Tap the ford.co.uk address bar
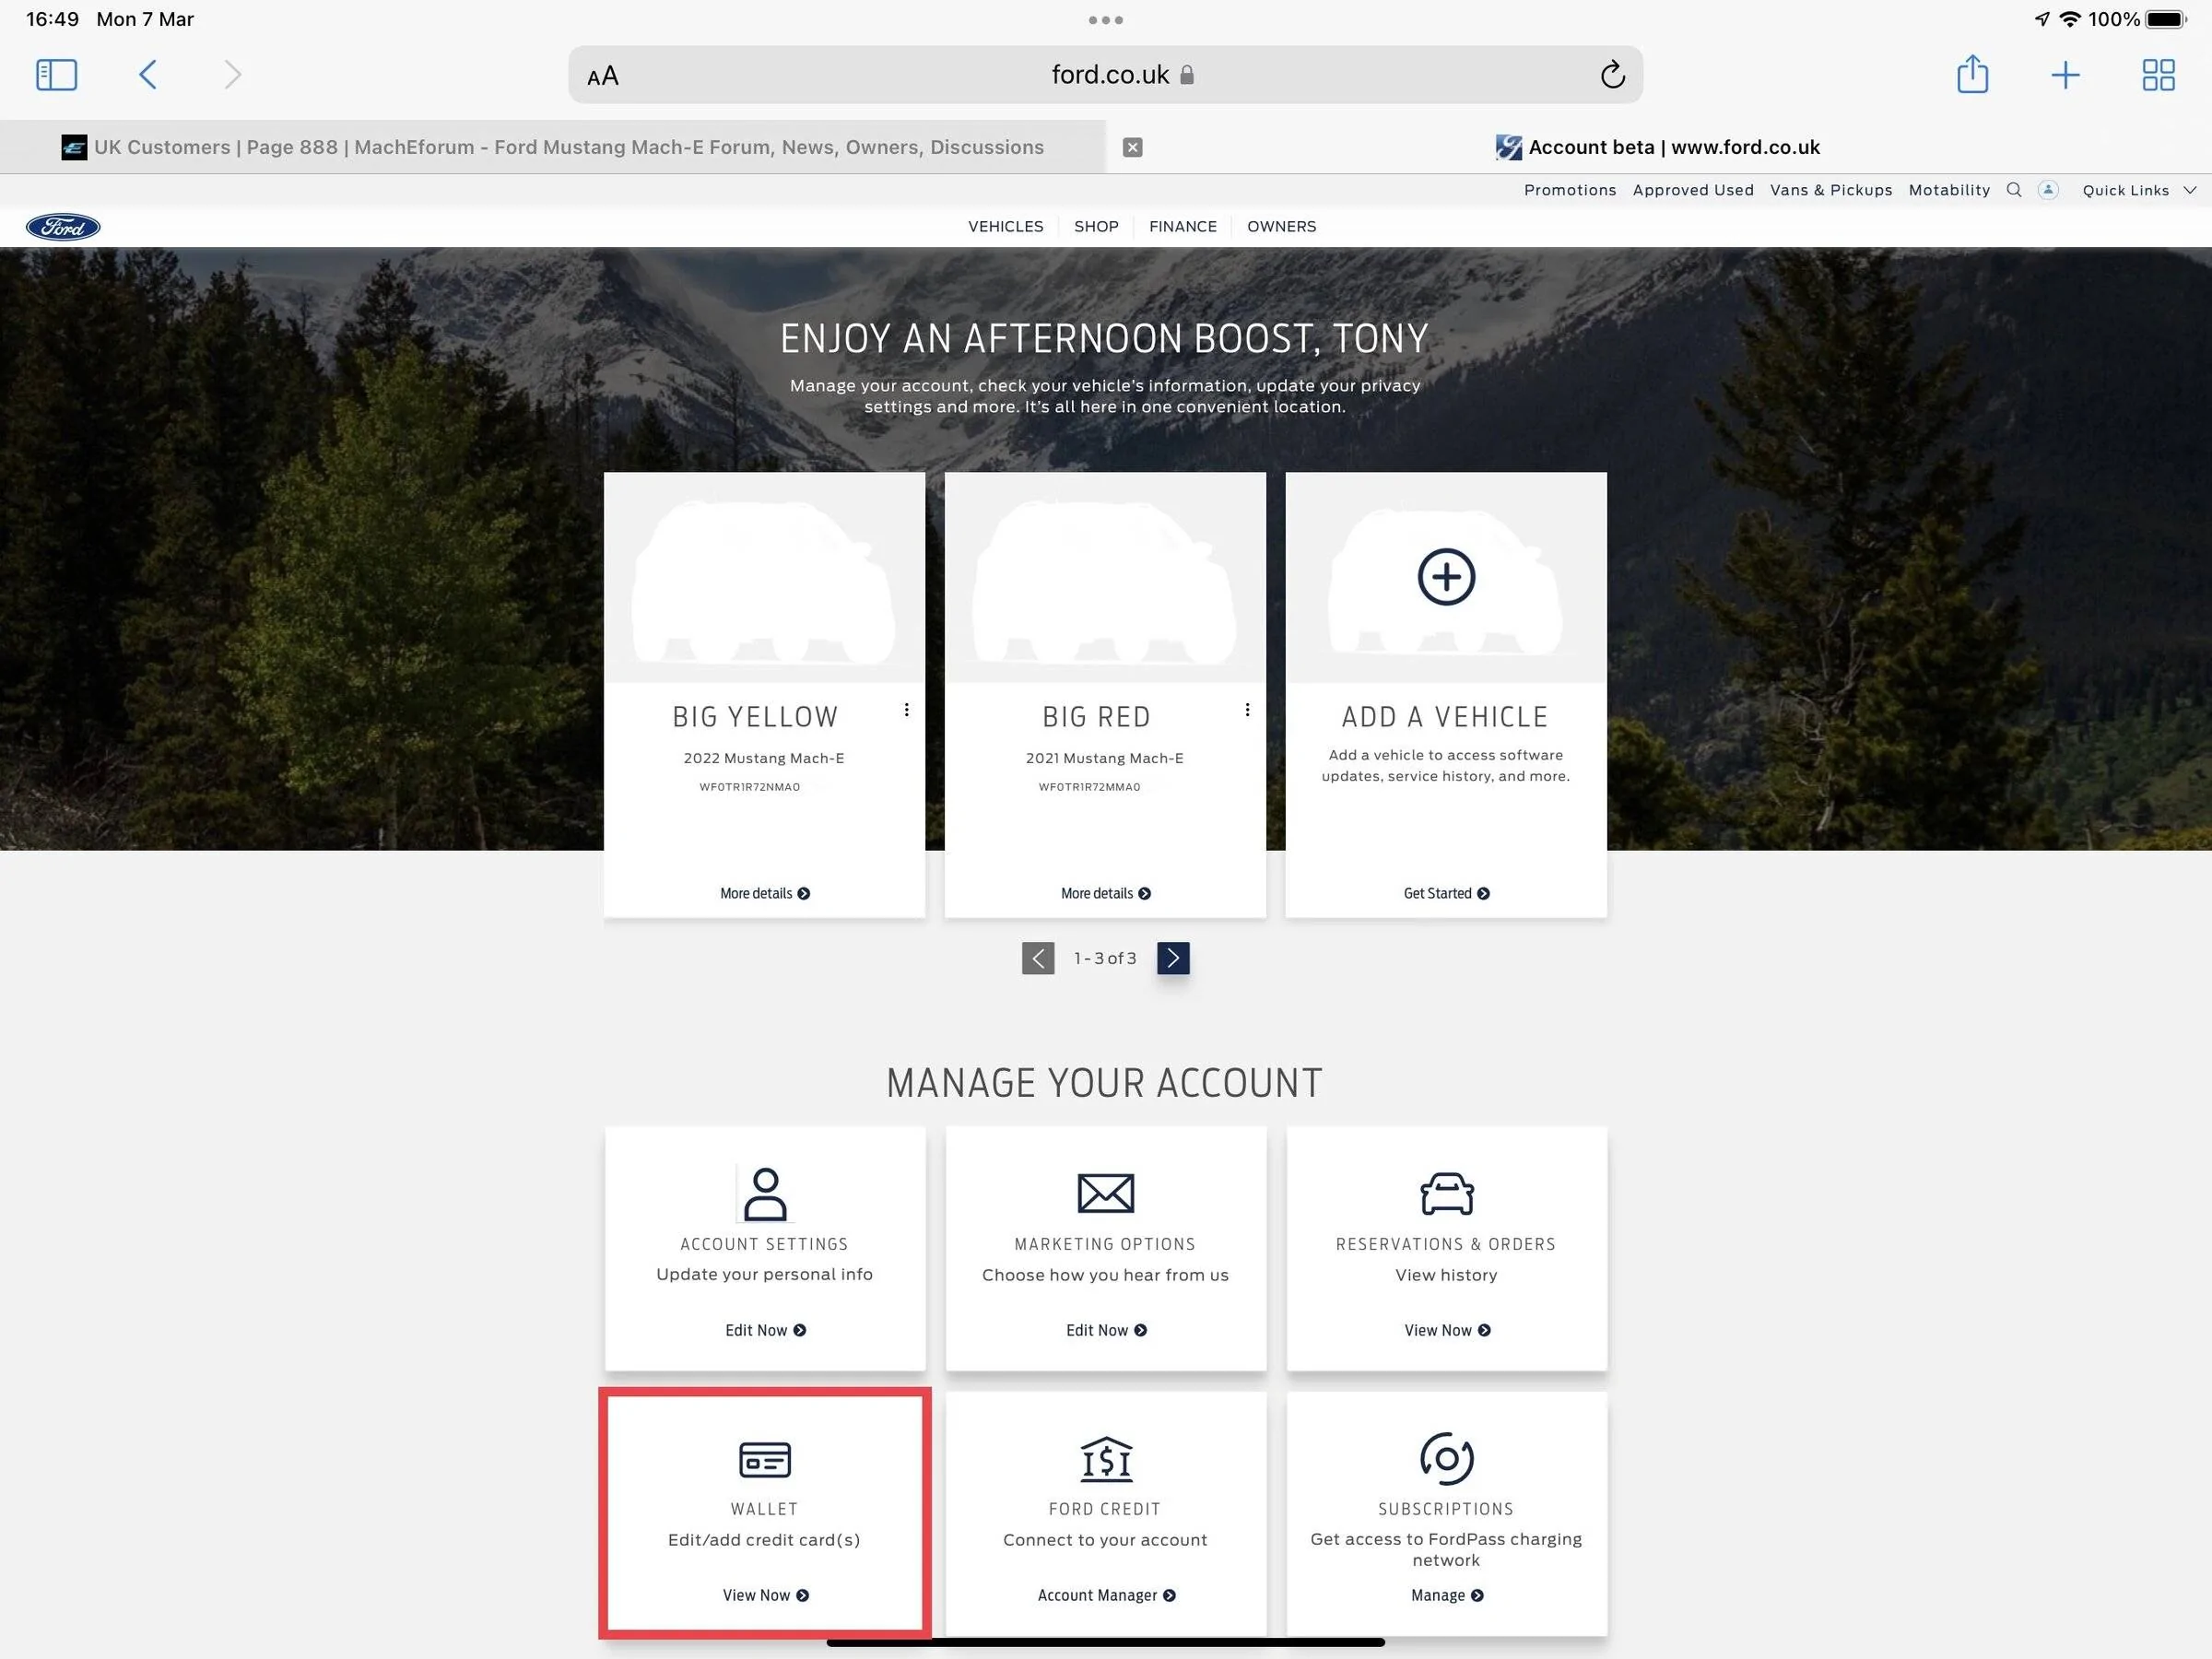 (1105, 75)
